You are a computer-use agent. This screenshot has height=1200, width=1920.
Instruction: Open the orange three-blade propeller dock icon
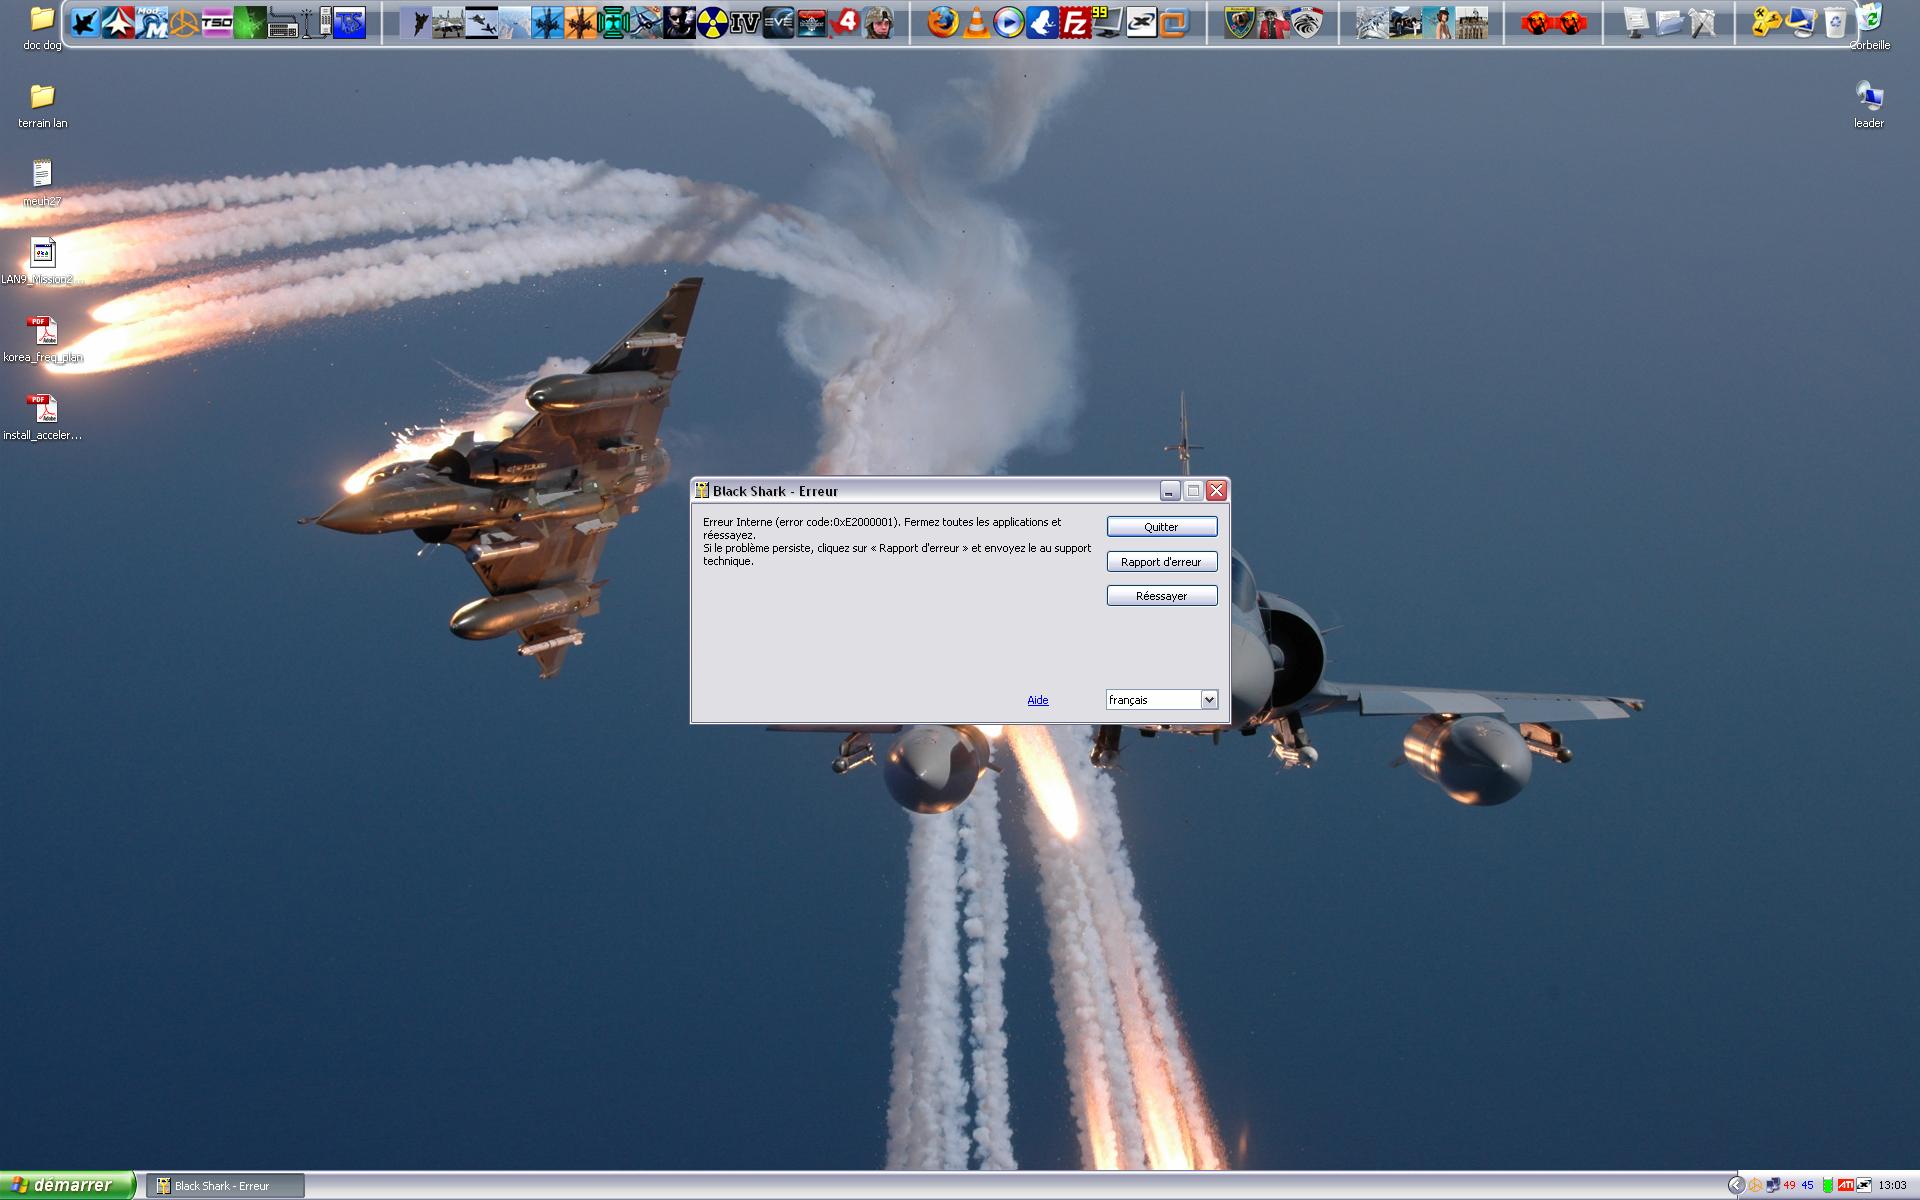(x=184, y=22)
